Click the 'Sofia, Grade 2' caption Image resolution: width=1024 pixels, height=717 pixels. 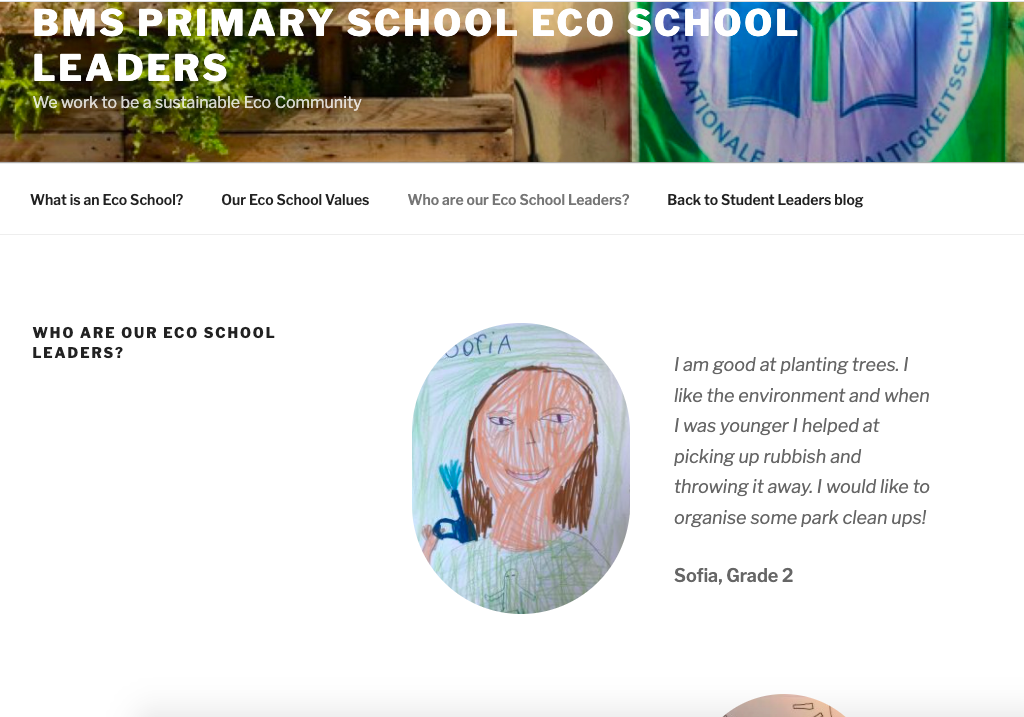click(733, 575)
